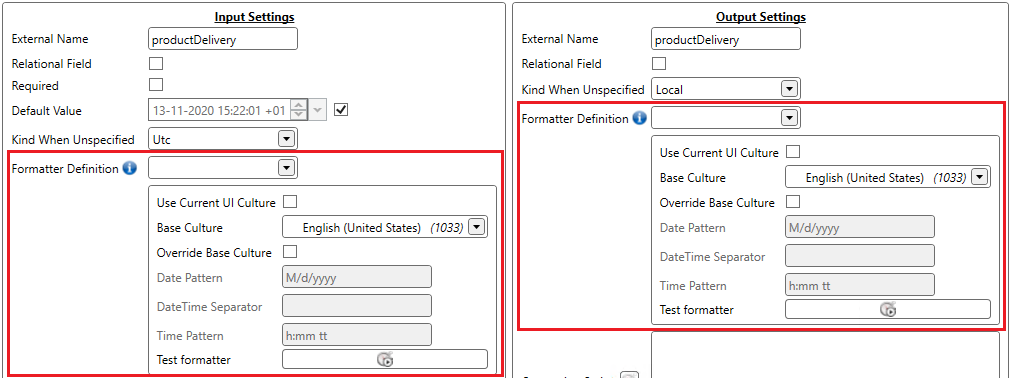This screenshot has height=378, width=1012.
Task: Click Default Value datetime stepper arrows
Action: point(298,110)
